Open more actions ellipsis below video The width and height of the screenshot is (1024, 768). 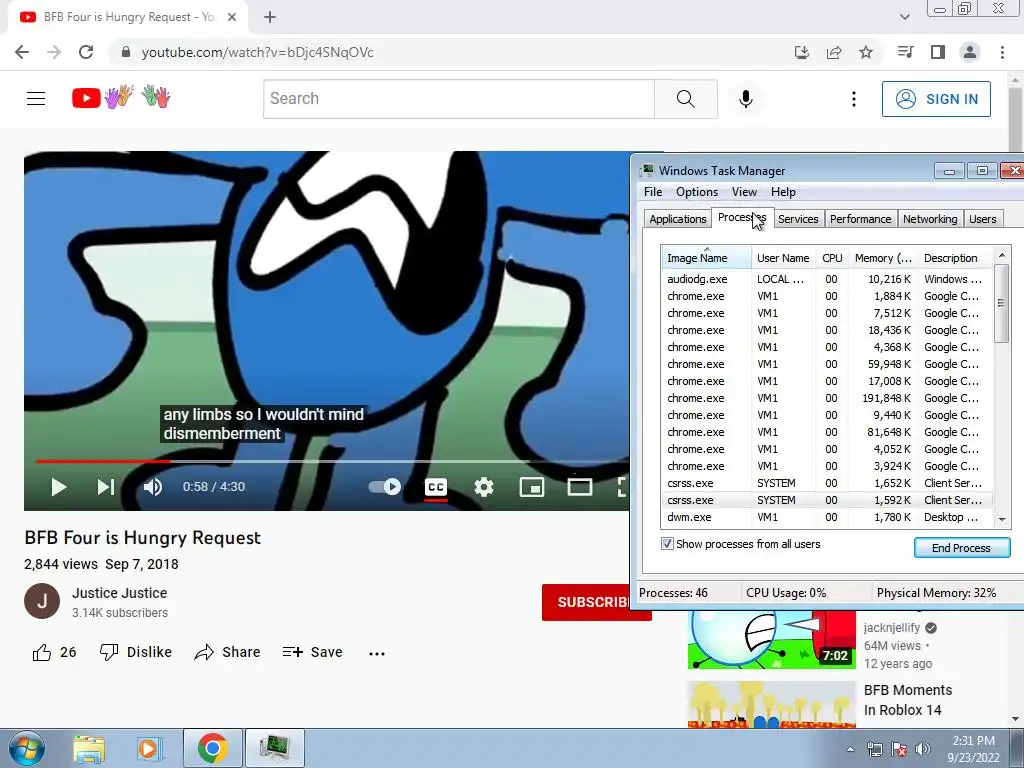[x=377, y=653]
